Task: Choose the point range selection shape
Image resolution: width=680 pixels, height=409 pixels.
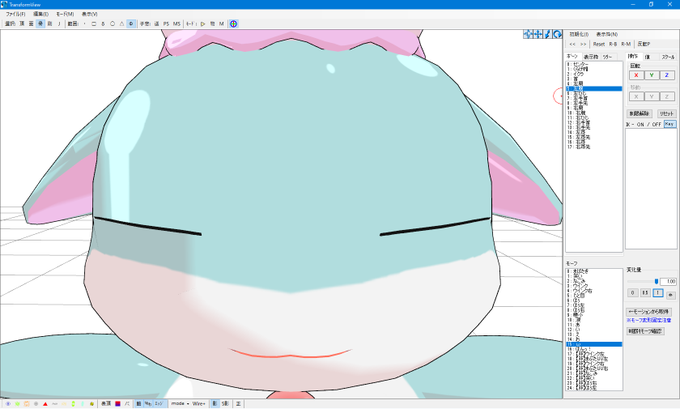Action: (x=85, y=24)
